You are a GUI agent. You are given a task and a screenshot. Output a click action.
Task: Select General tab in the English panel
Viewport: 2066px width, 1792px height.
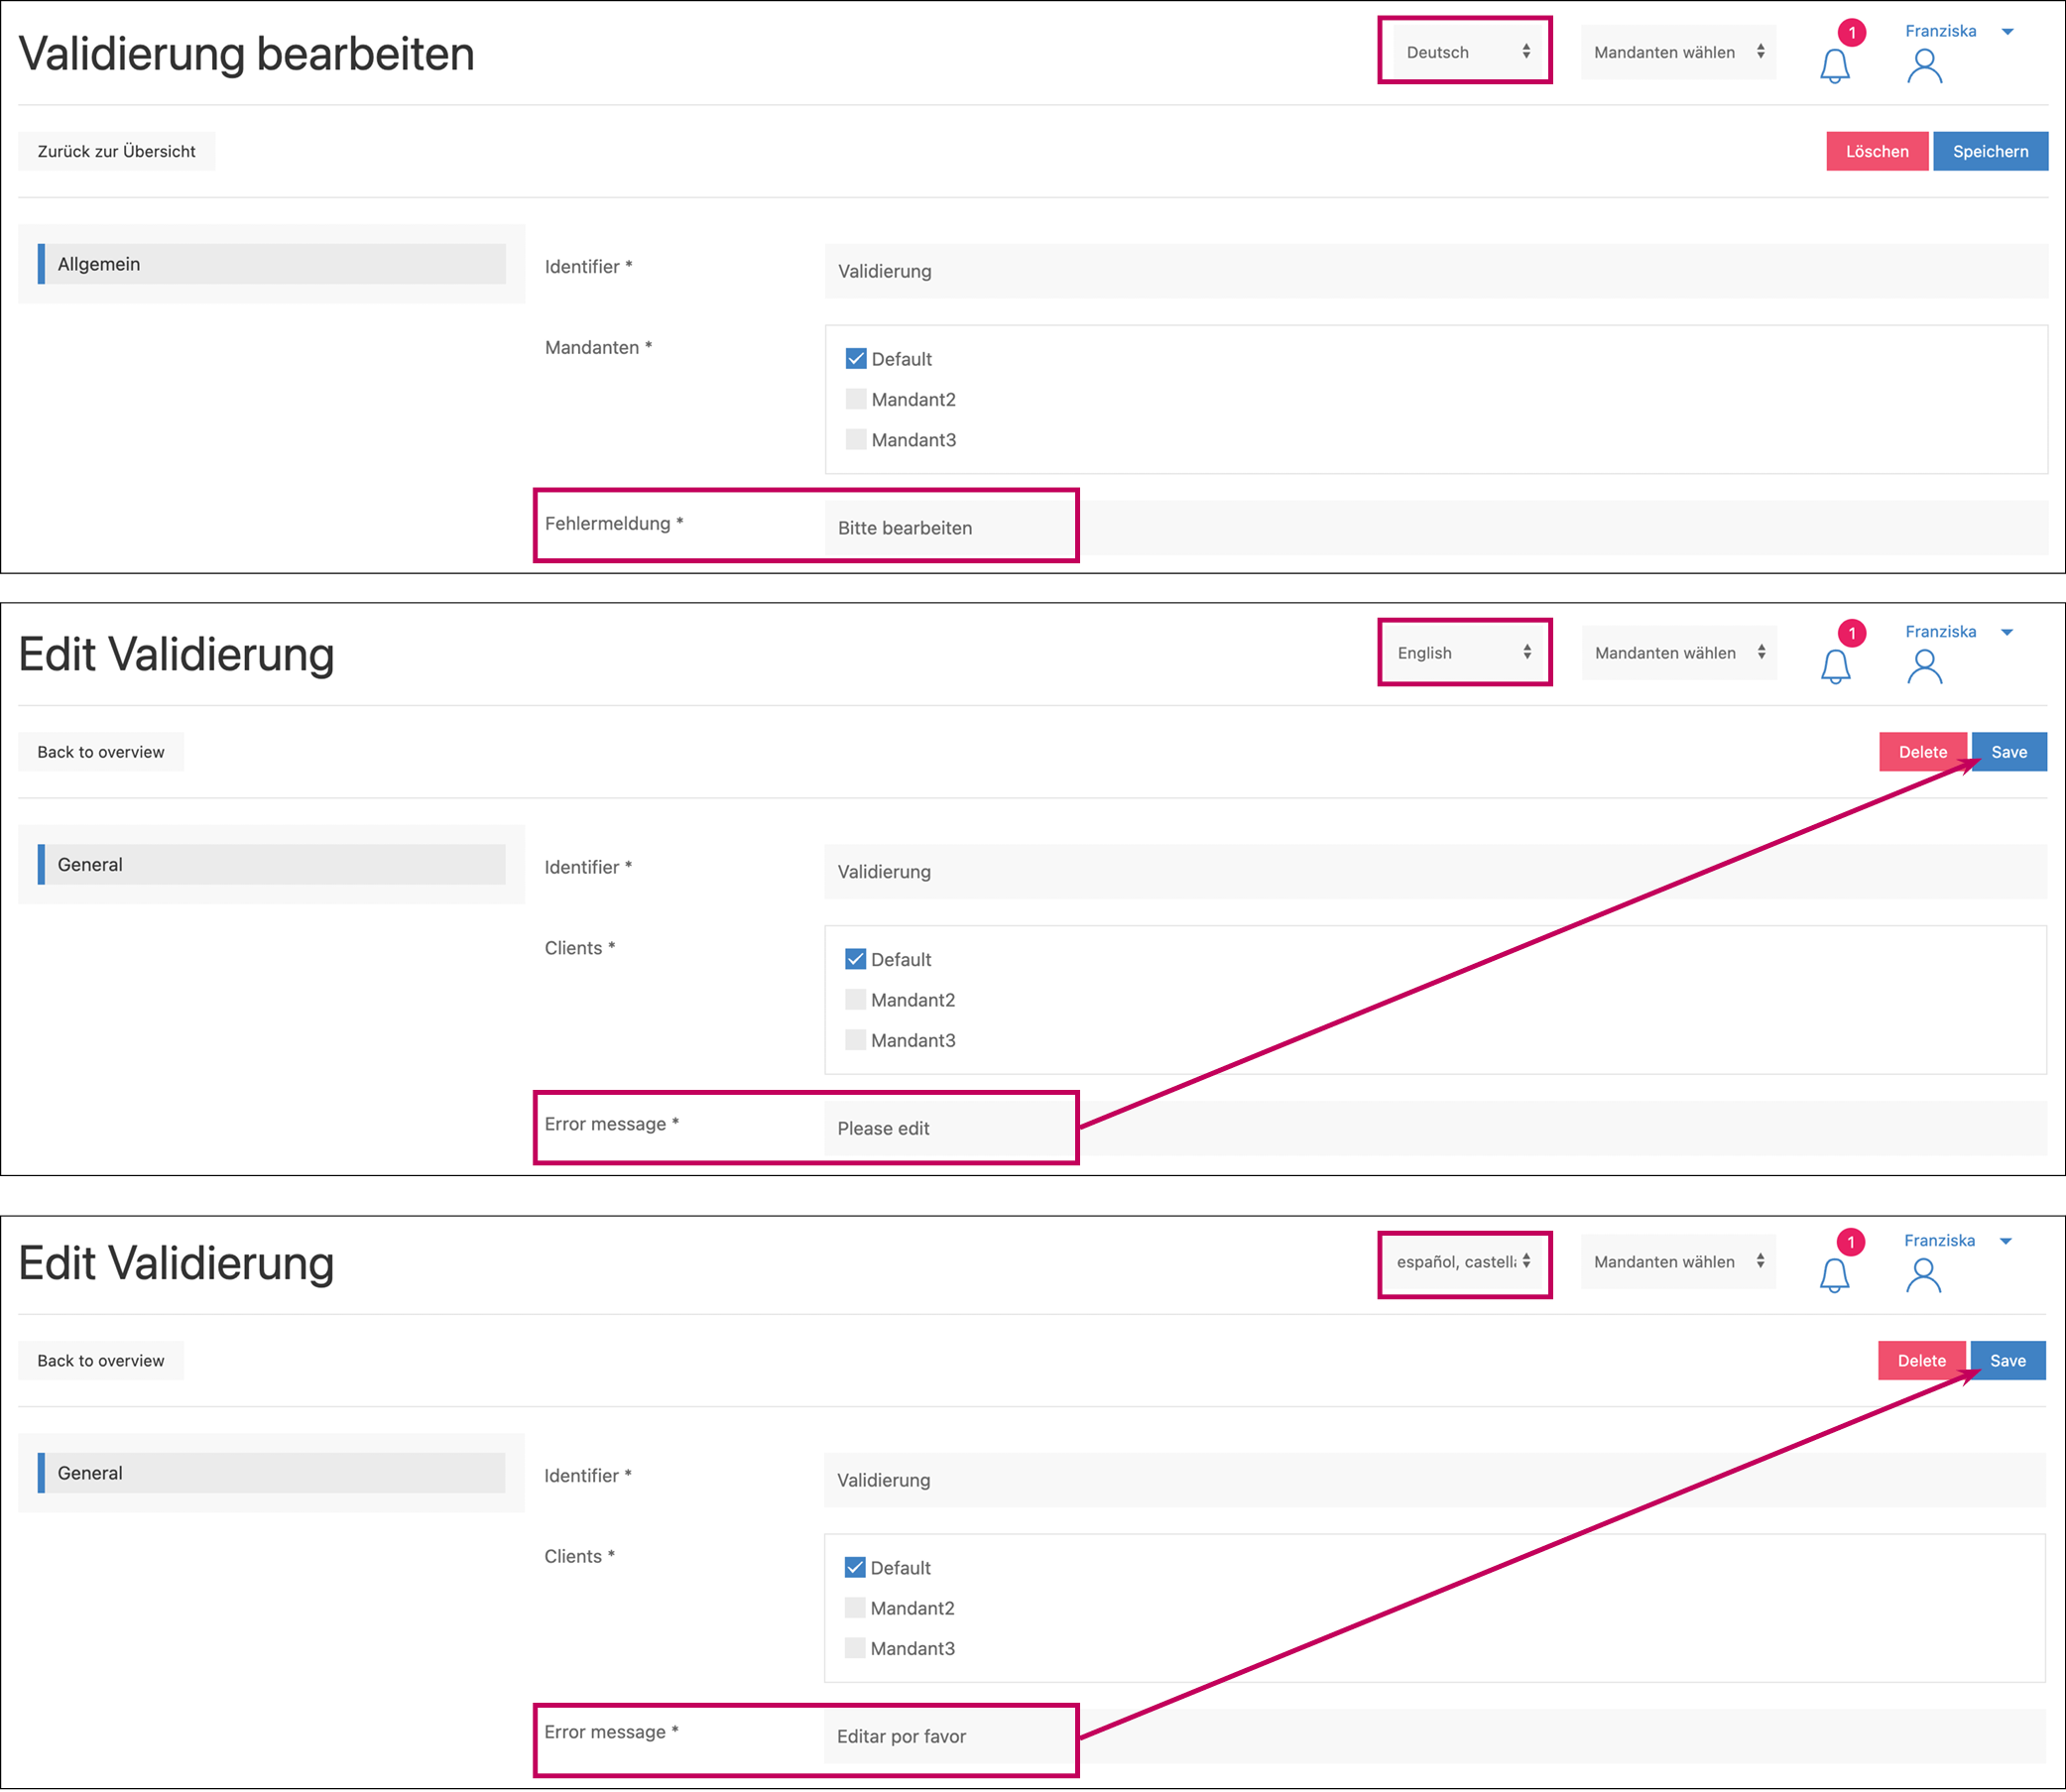tap(272, 865)
